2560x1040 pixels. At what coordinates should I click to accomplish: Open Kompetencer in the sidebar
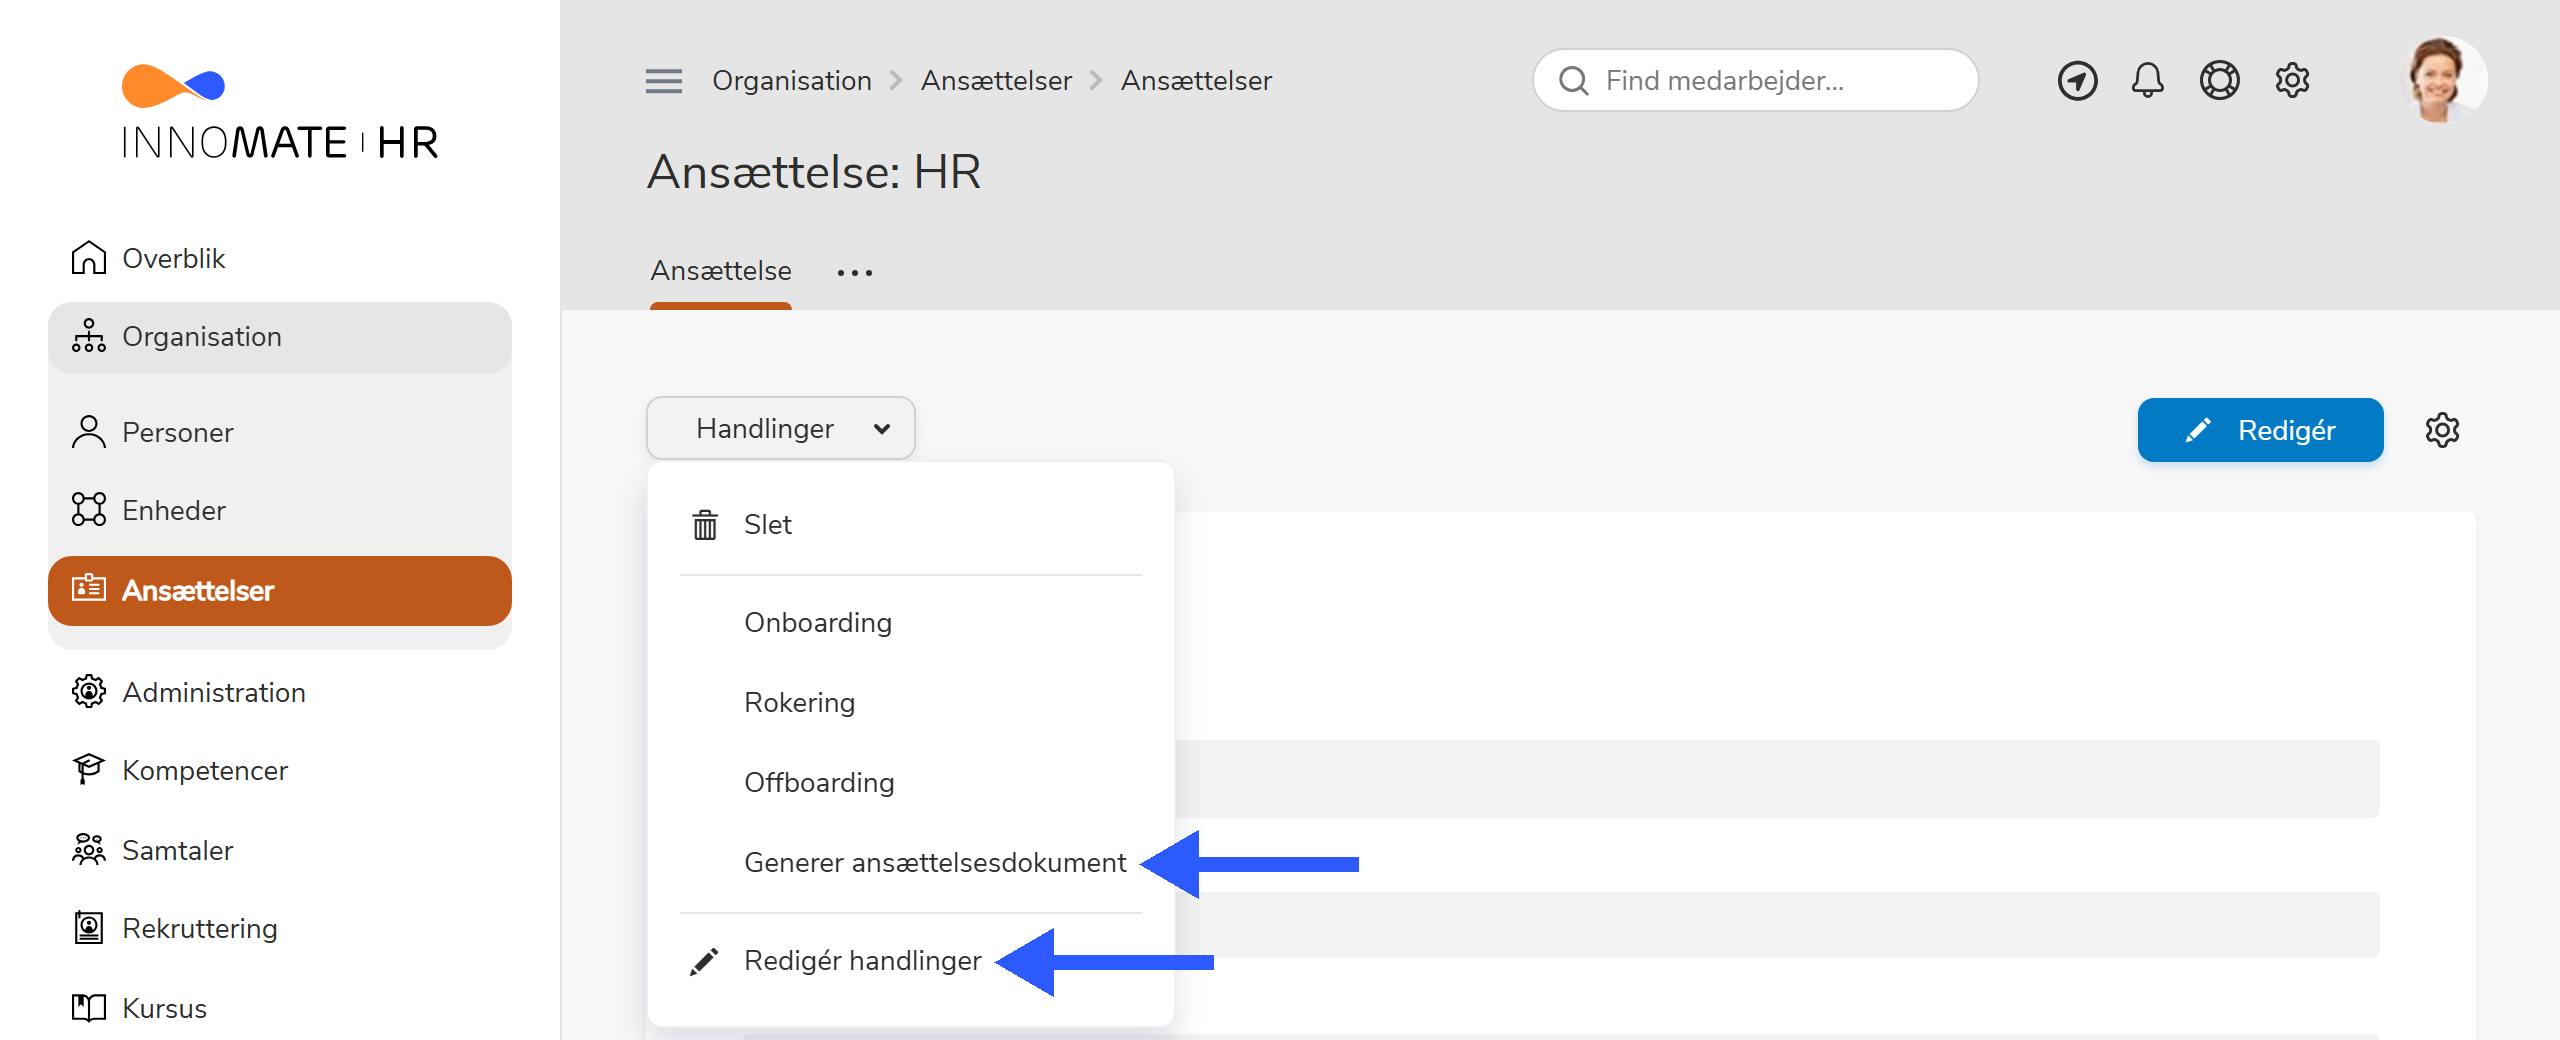[279, 770]
